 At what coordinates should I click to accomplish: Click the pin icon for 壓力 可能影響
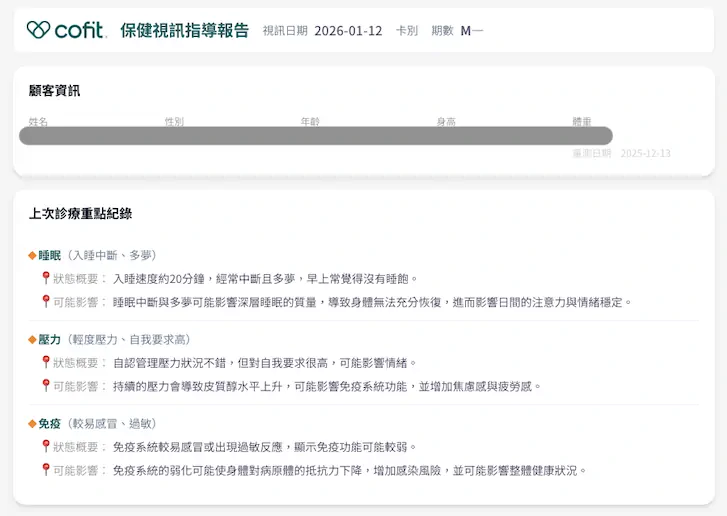click(45, 385)
